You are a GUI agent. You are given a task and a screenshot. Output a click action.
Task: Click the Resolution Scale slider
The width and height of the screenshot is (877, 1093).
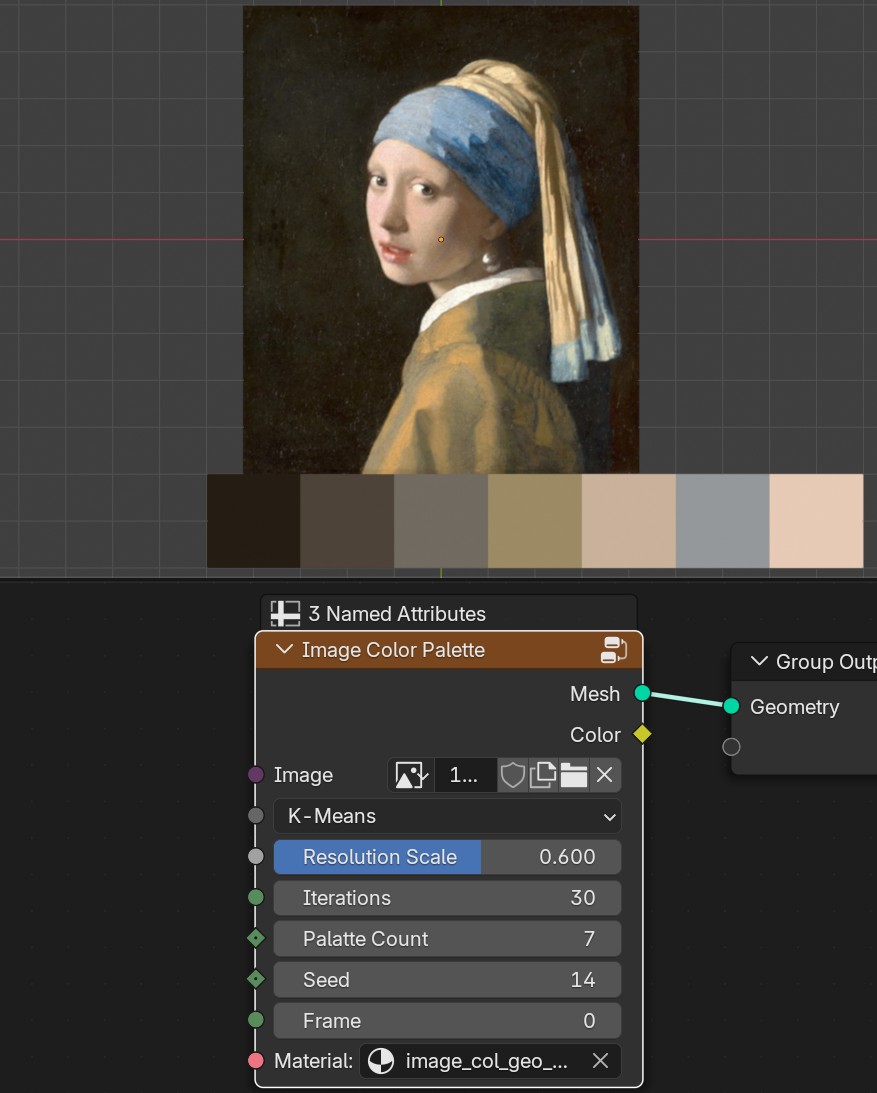[x=447, y=857]
